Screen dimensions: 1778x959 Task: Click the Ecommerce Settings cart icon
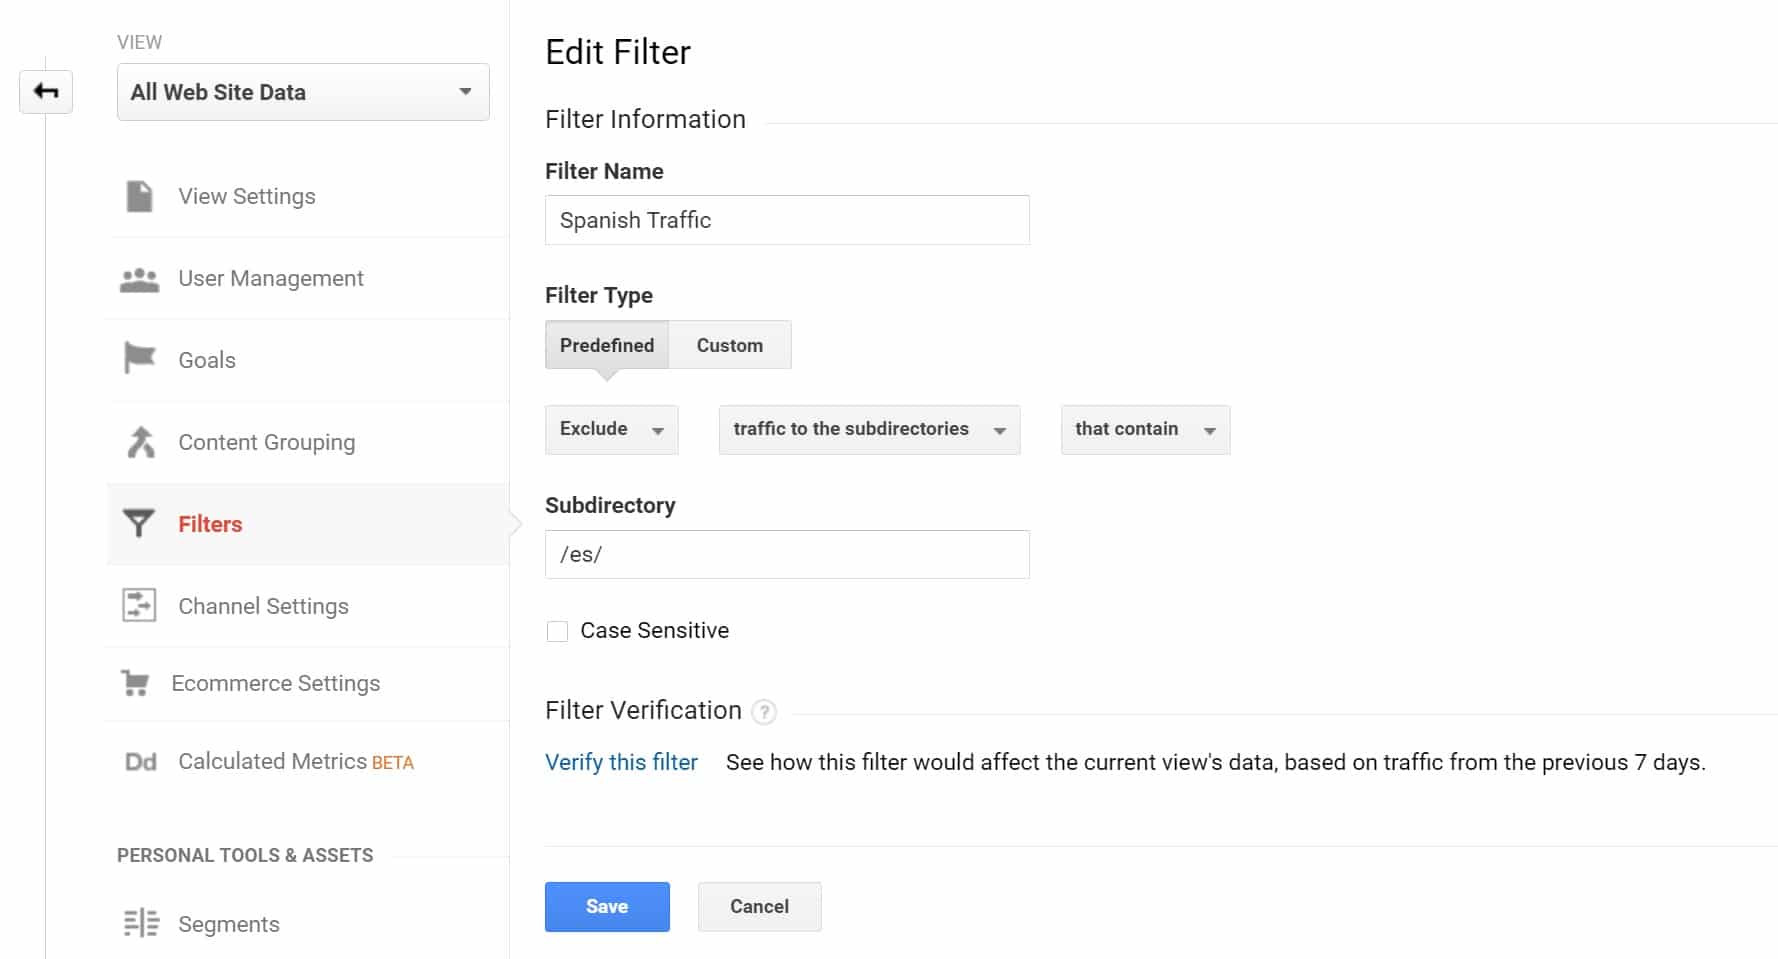[135, 683]
